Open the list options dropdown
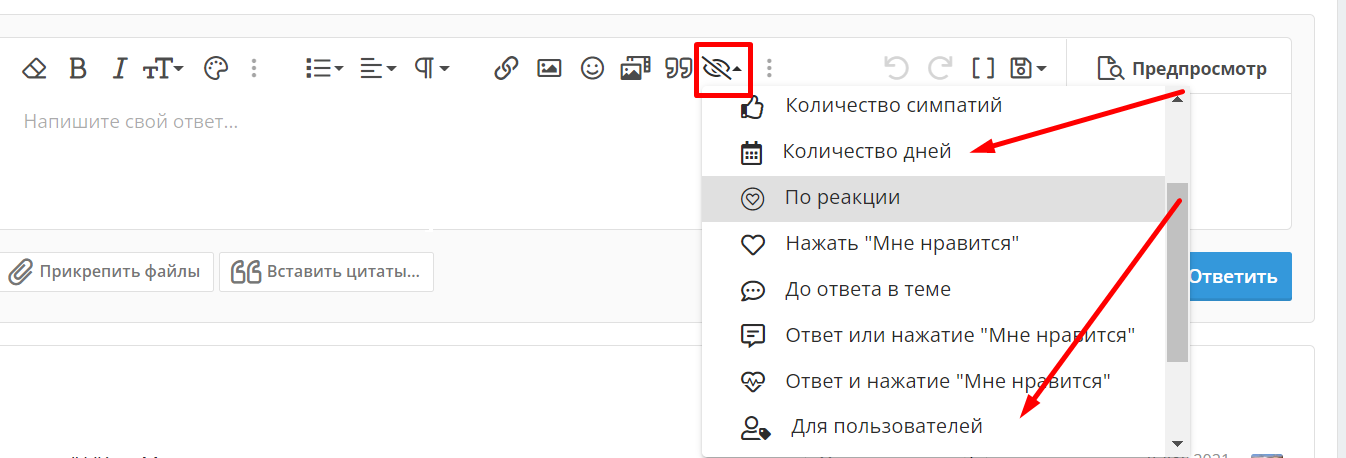 (324, 69)
